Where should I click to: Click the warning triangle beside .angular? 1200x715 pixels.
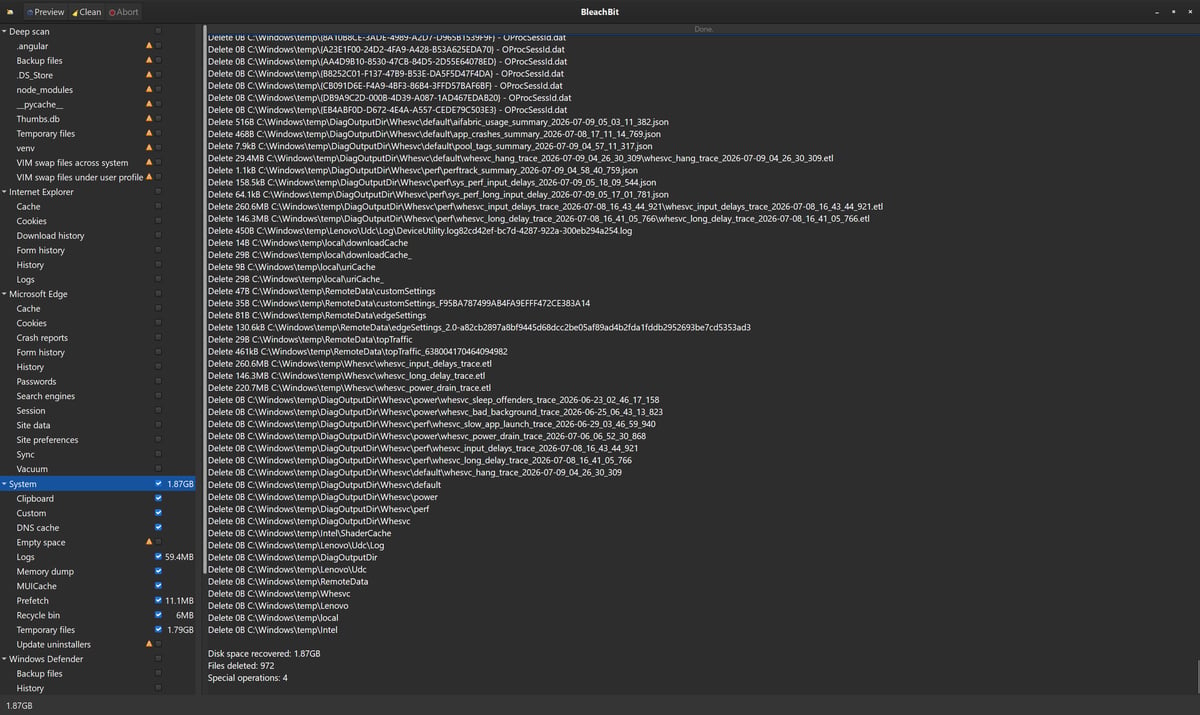tap(150, 46)
